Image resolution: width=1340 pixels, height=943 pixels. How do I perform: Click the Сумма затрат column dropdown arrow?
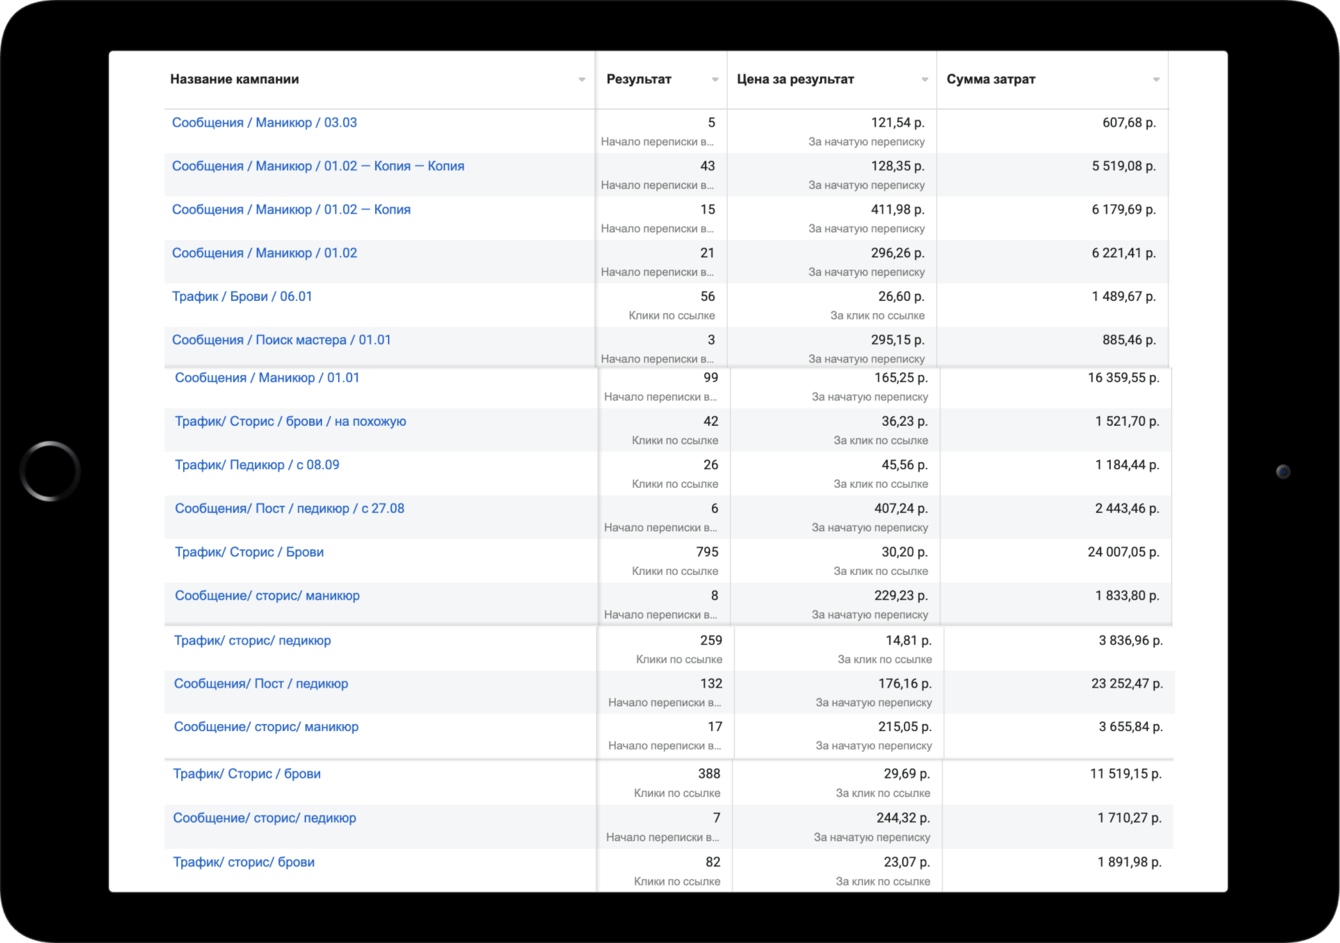point(1156,80)
